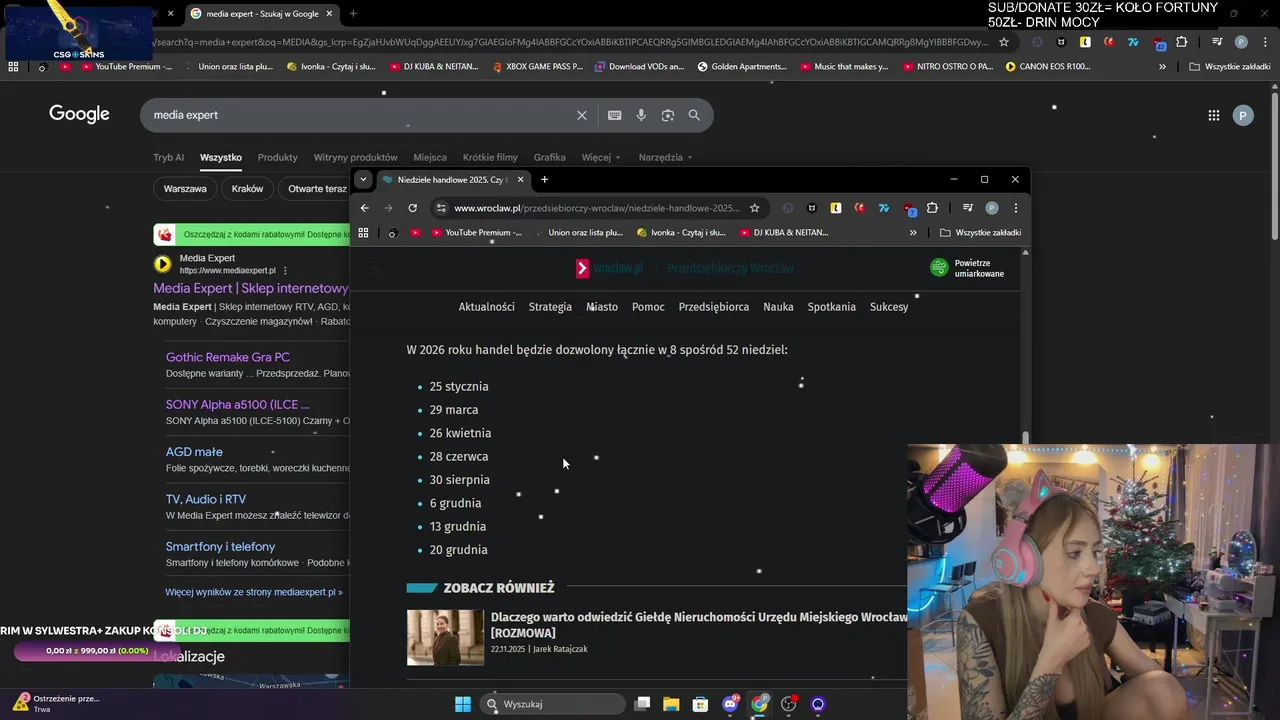Open Nauka menu item

778,307
